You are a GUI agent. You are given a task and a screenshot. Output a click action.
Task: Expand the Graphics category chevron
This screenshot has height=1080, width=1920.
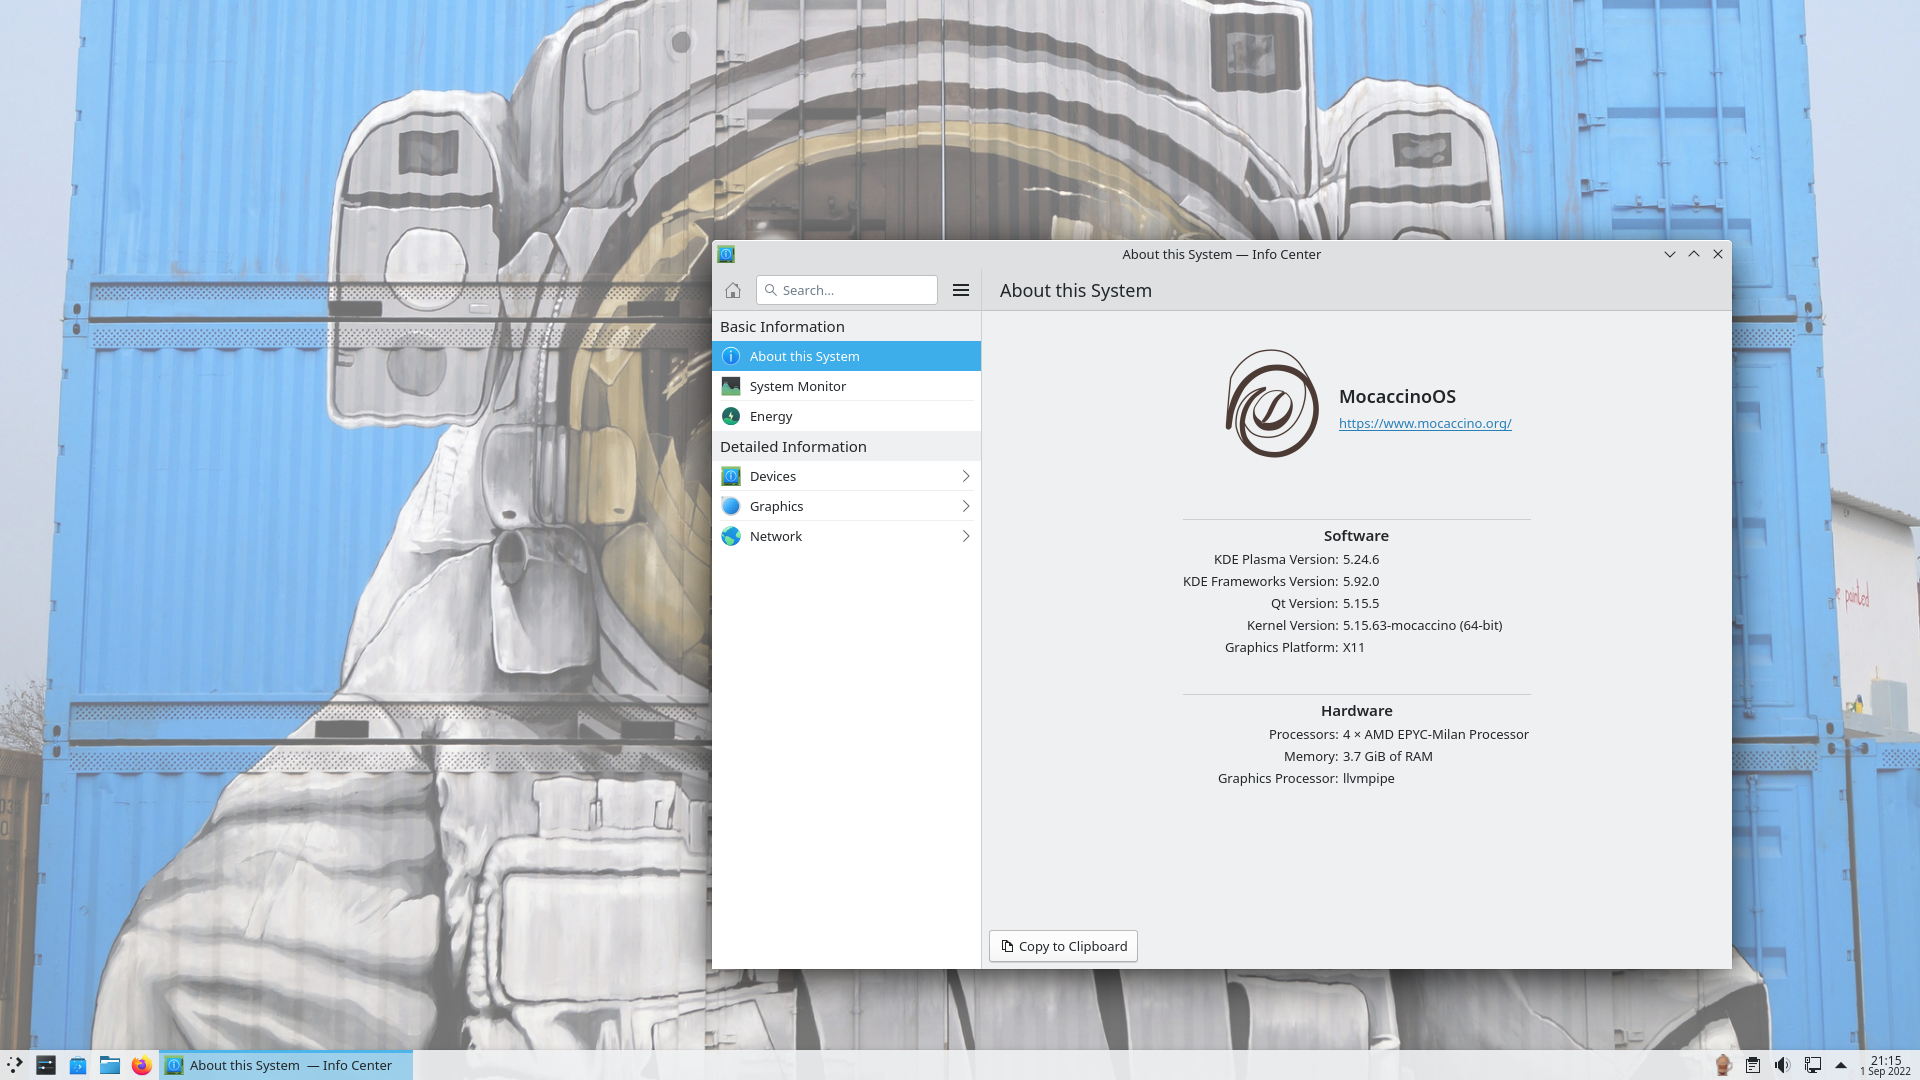966,506
